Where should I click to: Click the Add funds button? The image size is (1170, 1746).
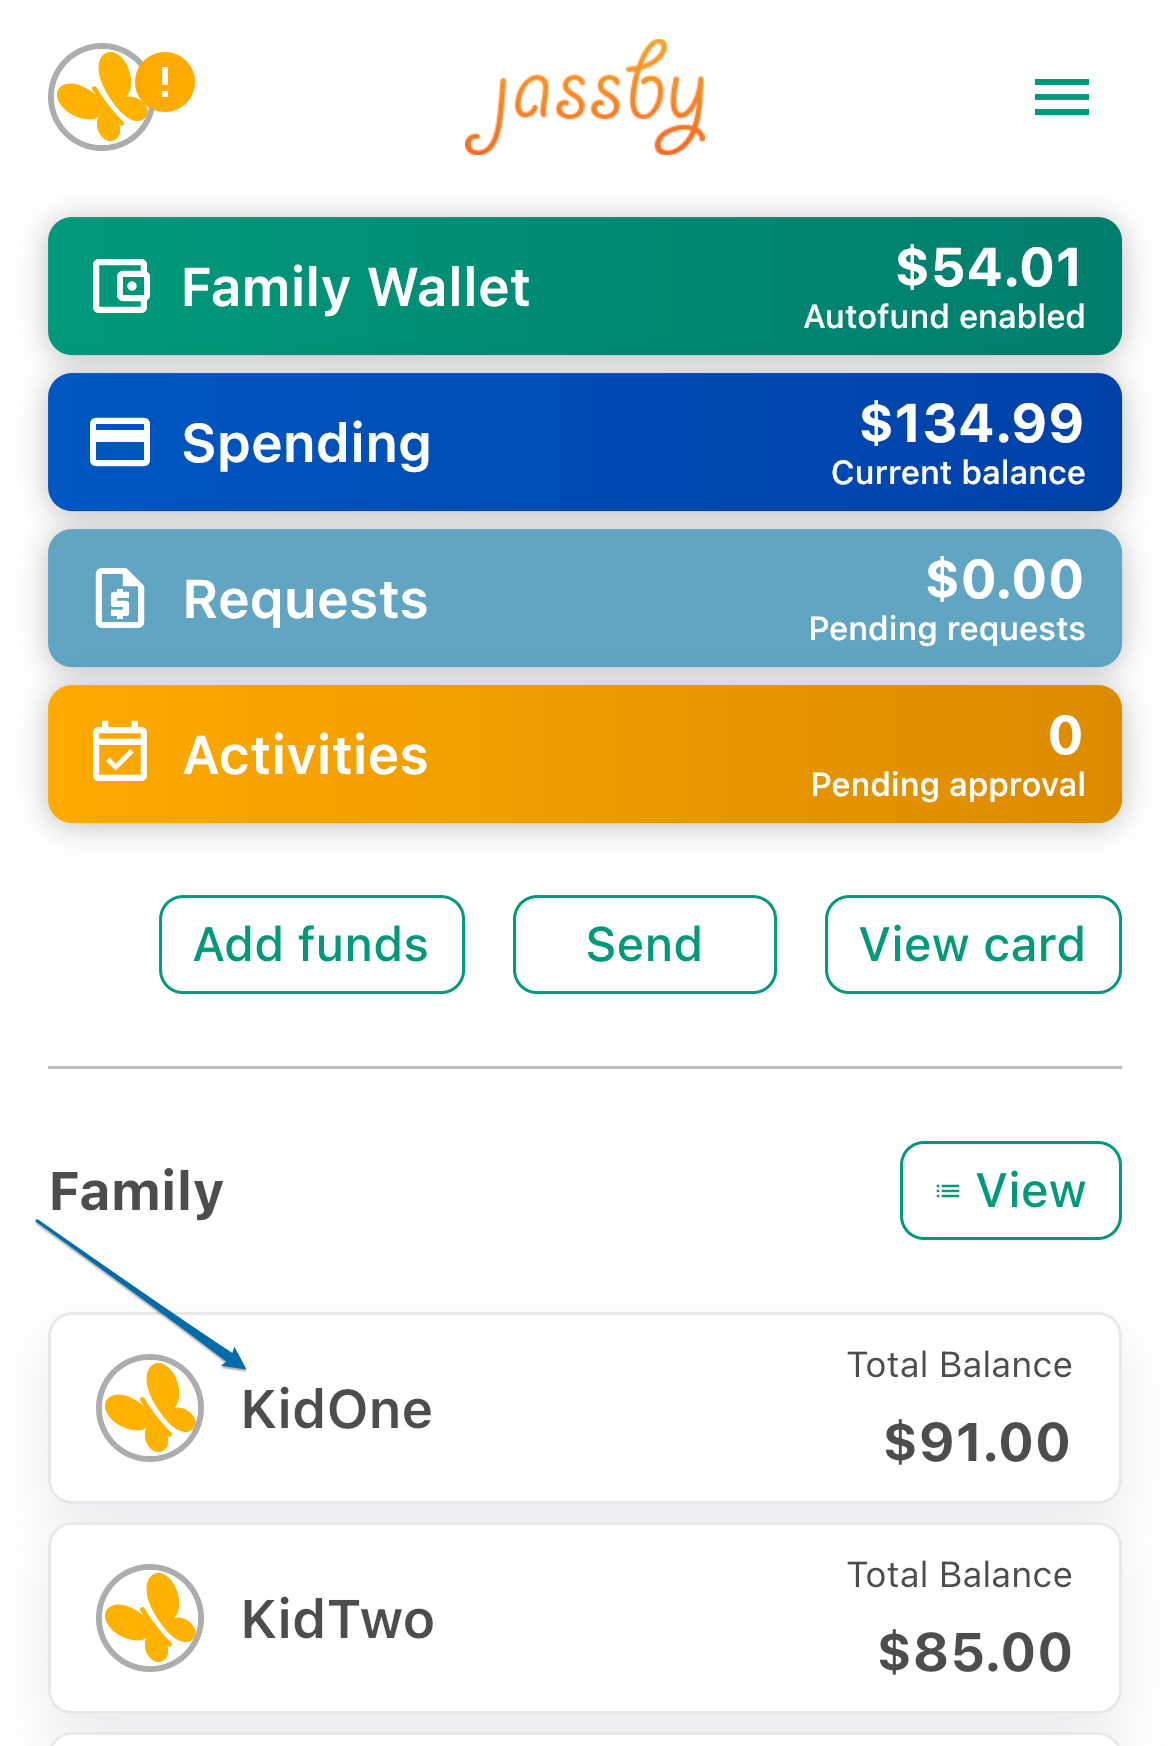312,944
